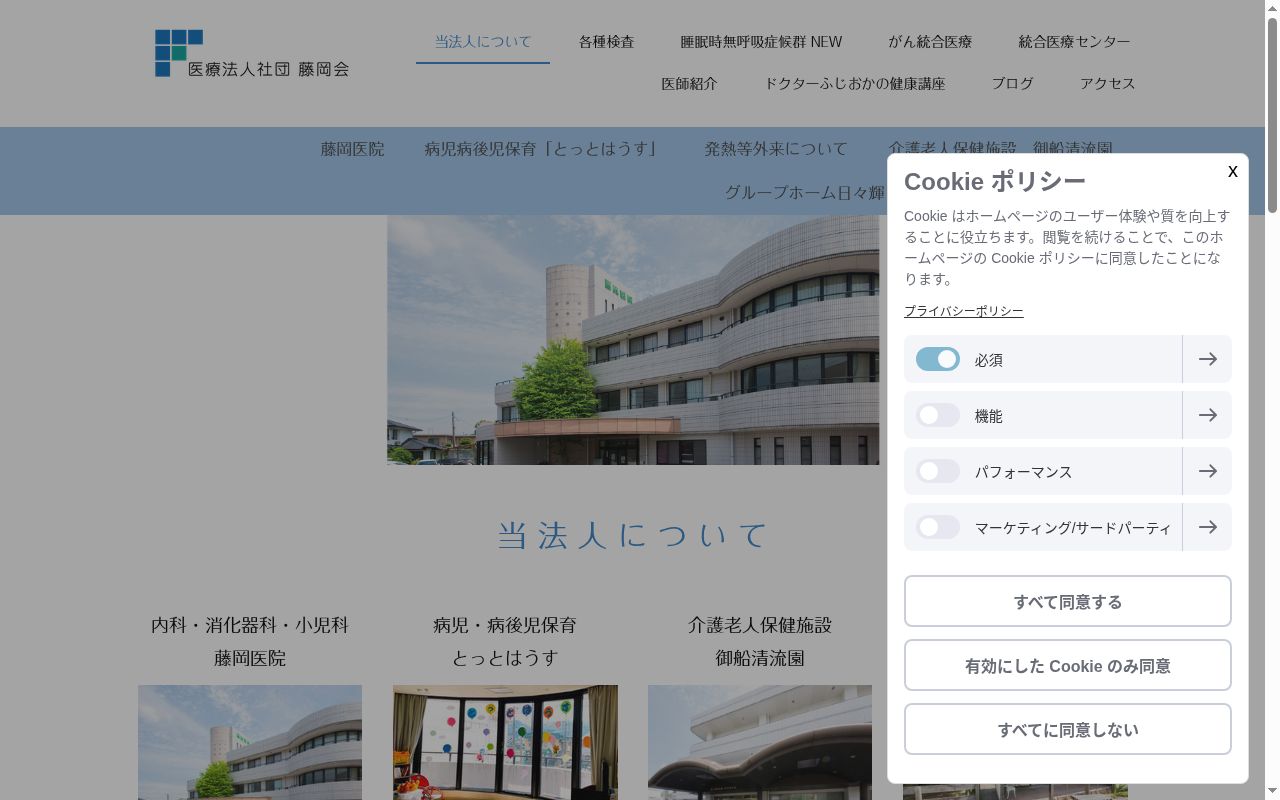Click the scrollbar down arrow

click(1272, 792)
